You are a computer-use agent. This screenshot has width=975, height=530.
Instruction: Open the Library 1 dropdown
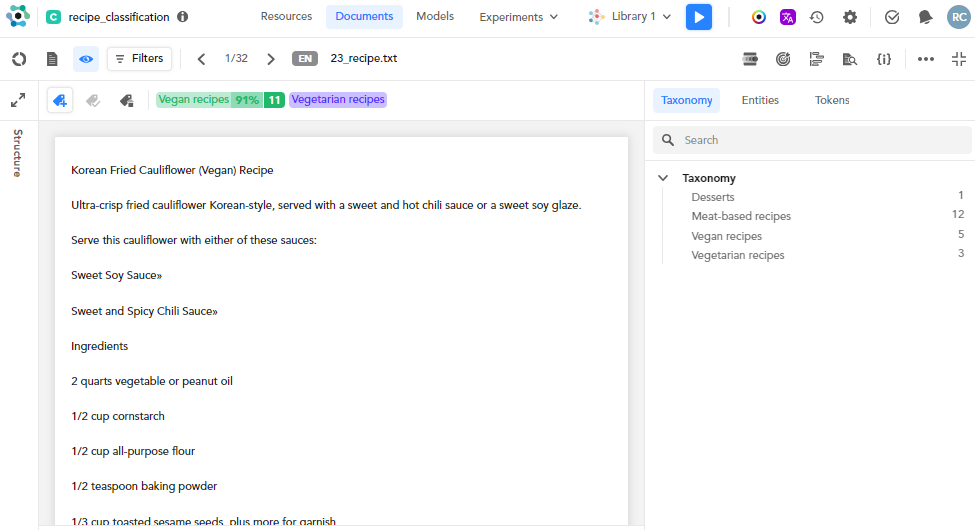(x=630, y=17)
